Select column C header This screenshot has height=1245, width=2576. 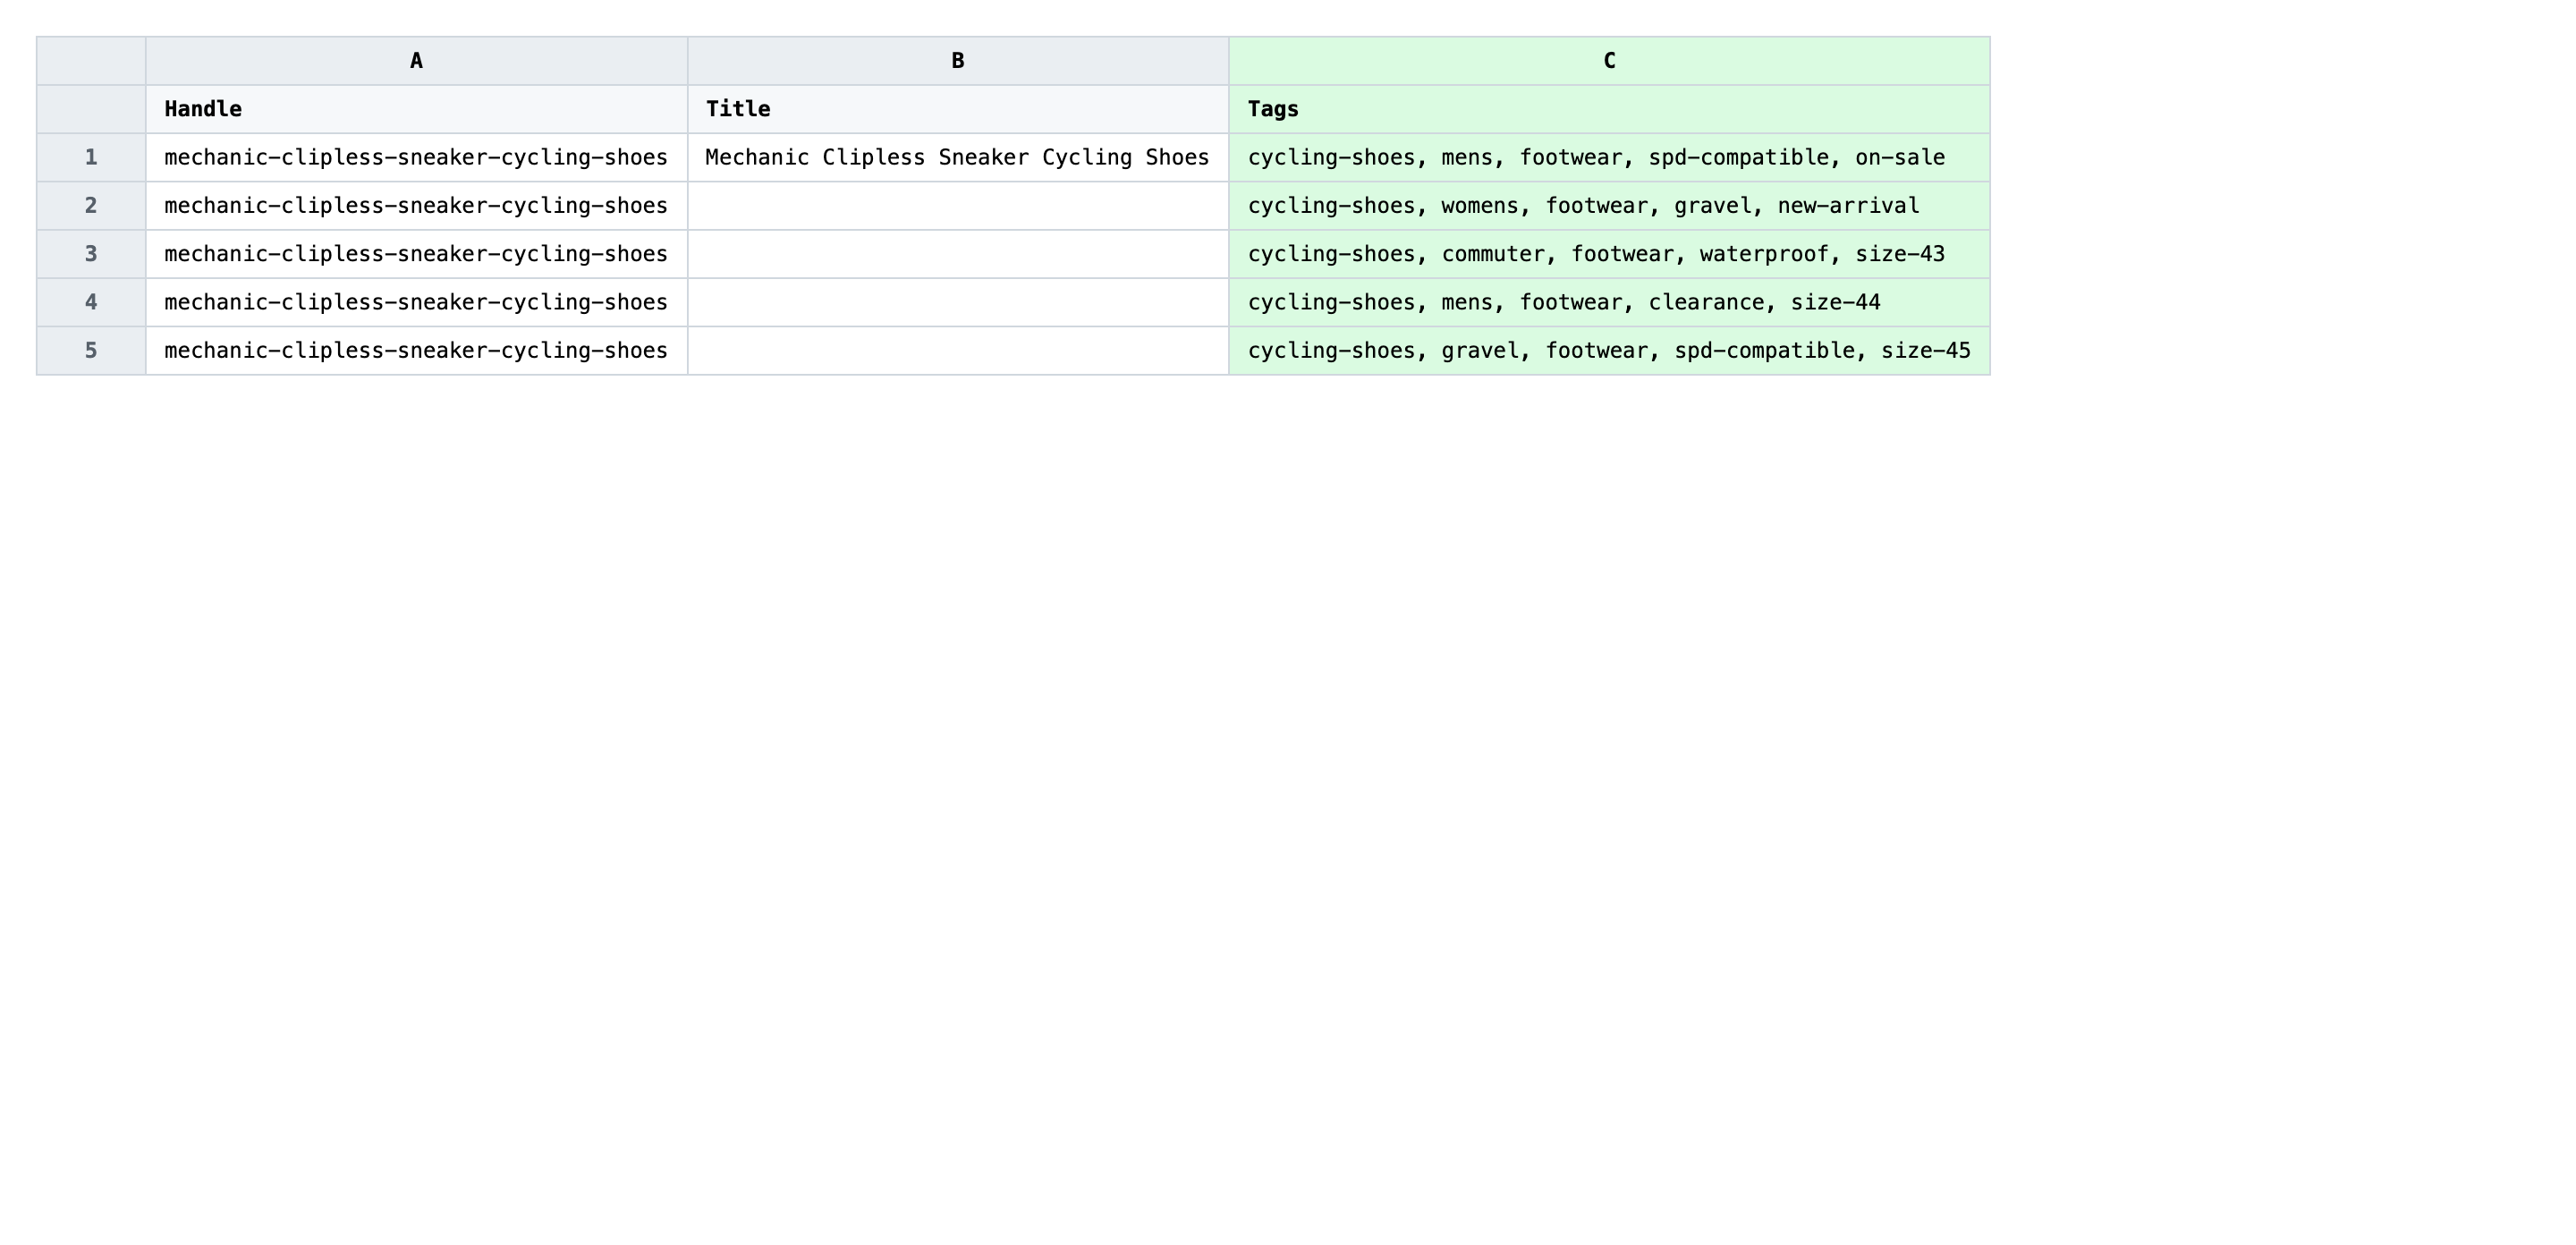pyautogui.click(x=1609, y=61)
